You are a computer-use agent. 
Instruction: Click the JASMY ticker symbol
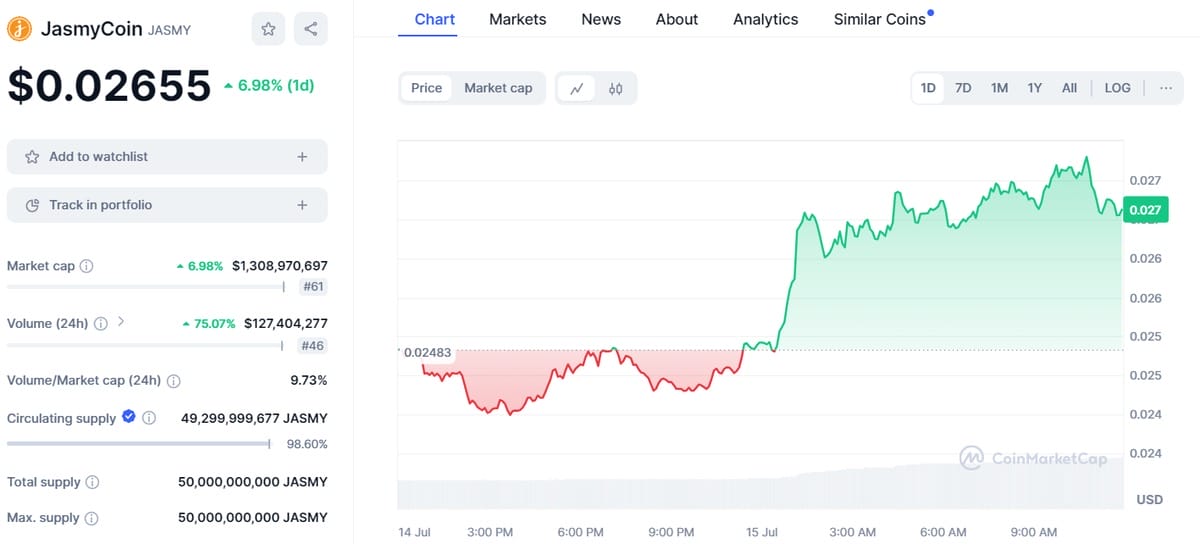169,30
